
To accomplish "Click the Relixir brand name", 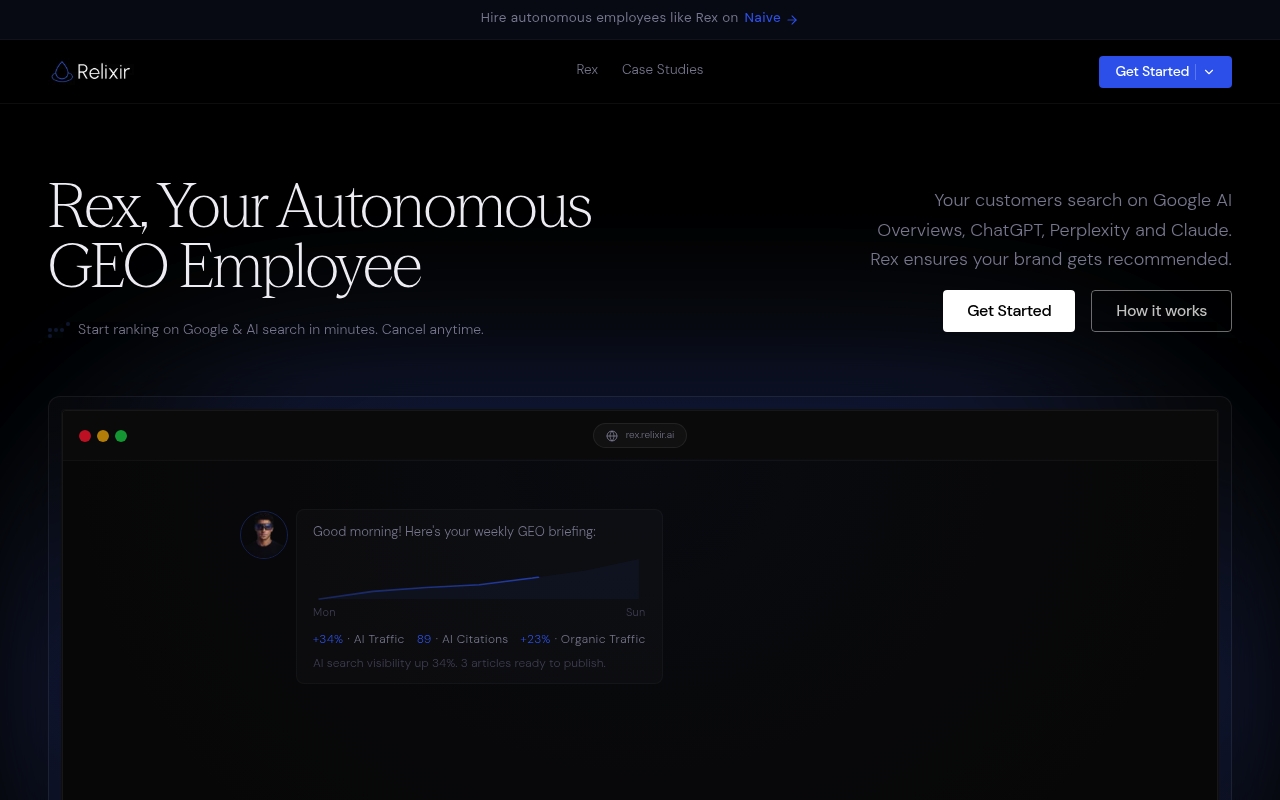I will [103, 71].
